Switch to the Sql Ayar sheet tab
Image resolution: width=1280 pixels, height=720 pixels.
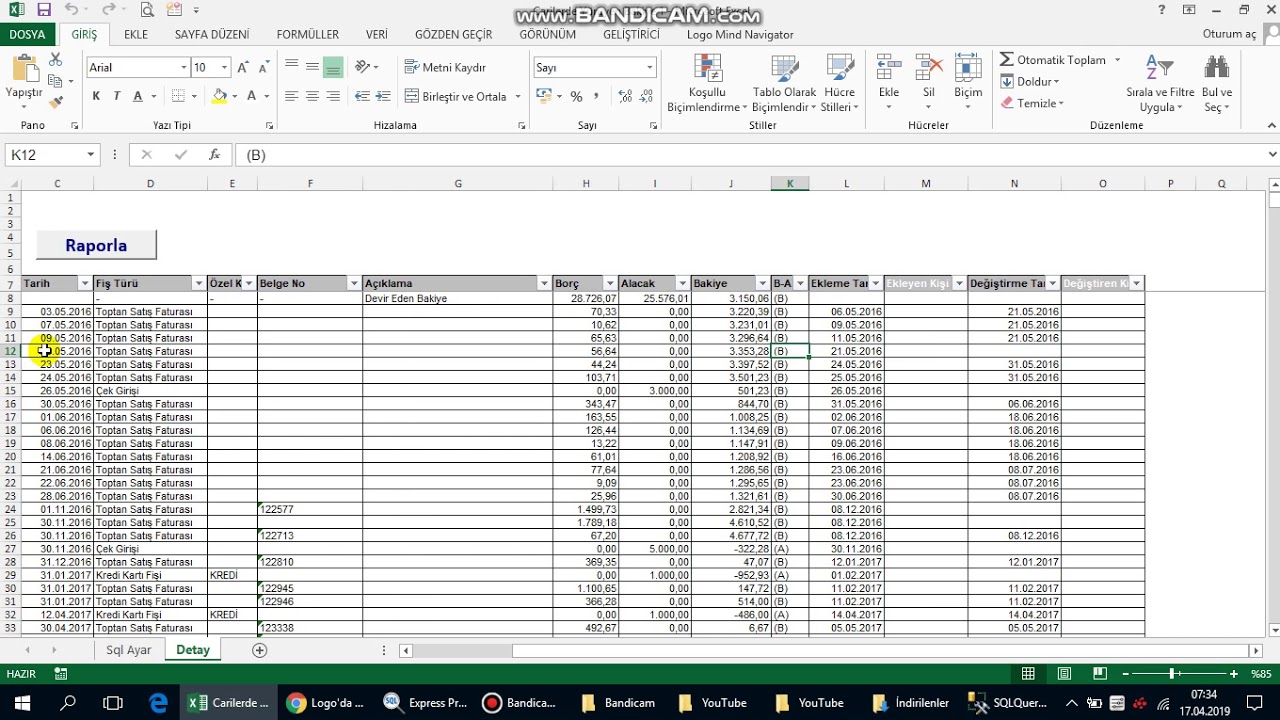tap(129, 650)
